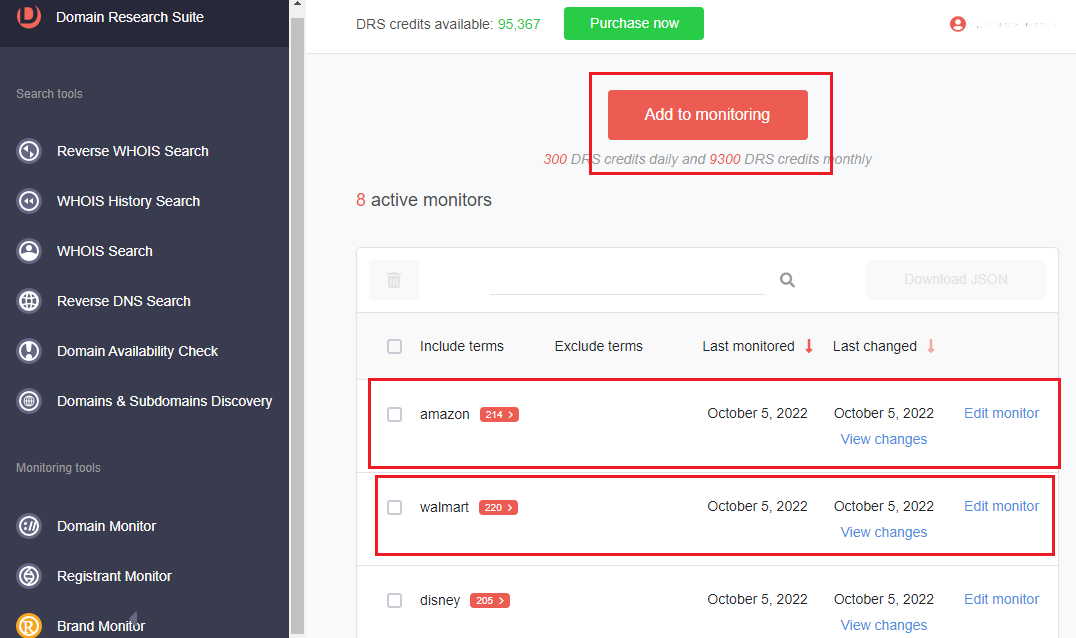Click the sidebar vertical scrollbar
Screen dimensions: 1076x638
pos(297,326)
